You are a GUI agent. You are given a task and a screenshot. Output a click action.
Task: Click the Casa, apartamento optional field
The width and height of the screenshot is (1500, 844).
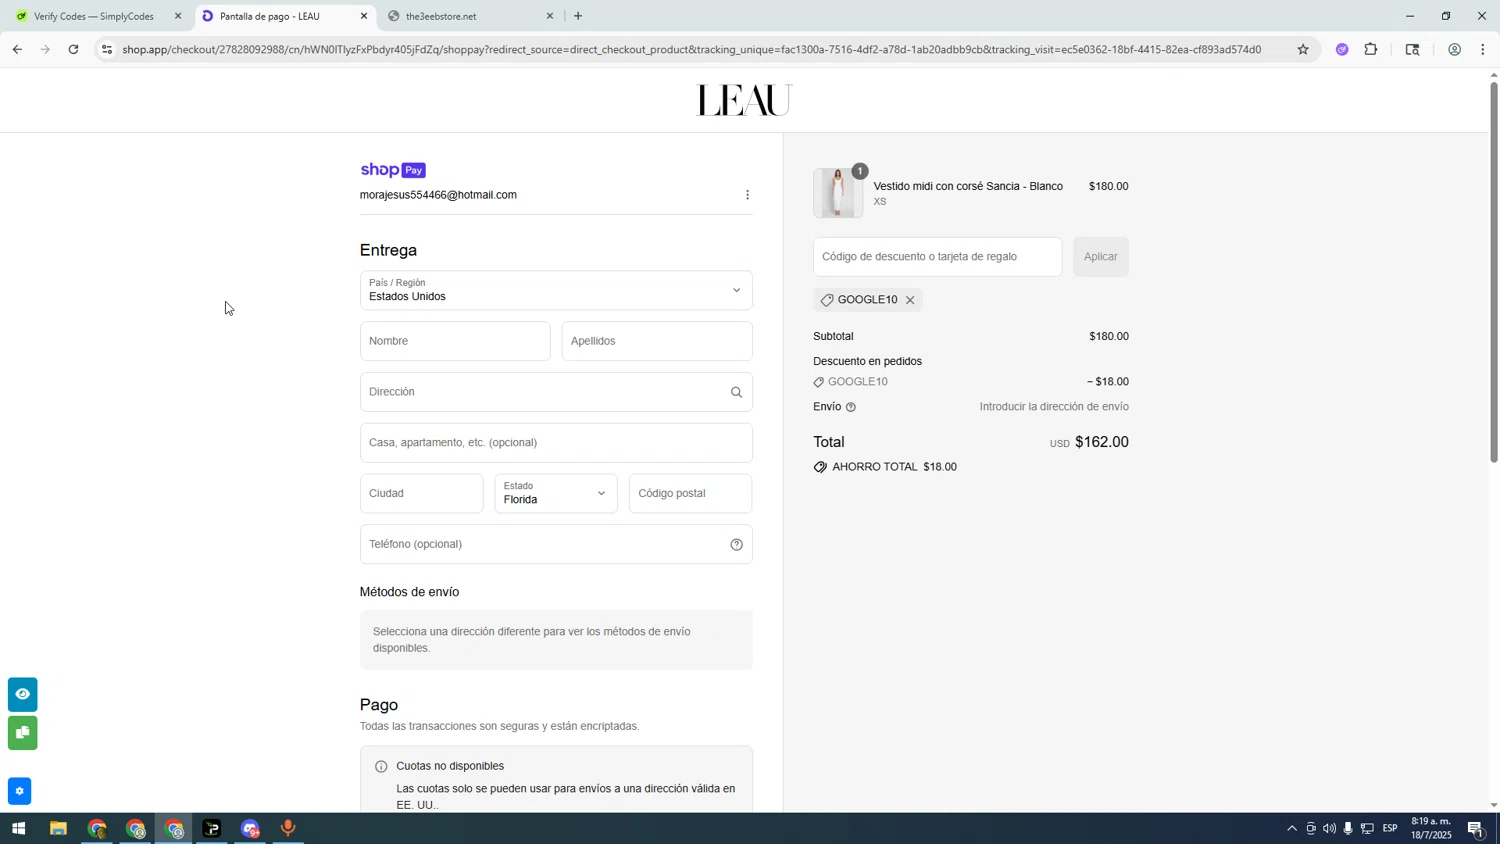pyautogui.click(x=556, y=443)
